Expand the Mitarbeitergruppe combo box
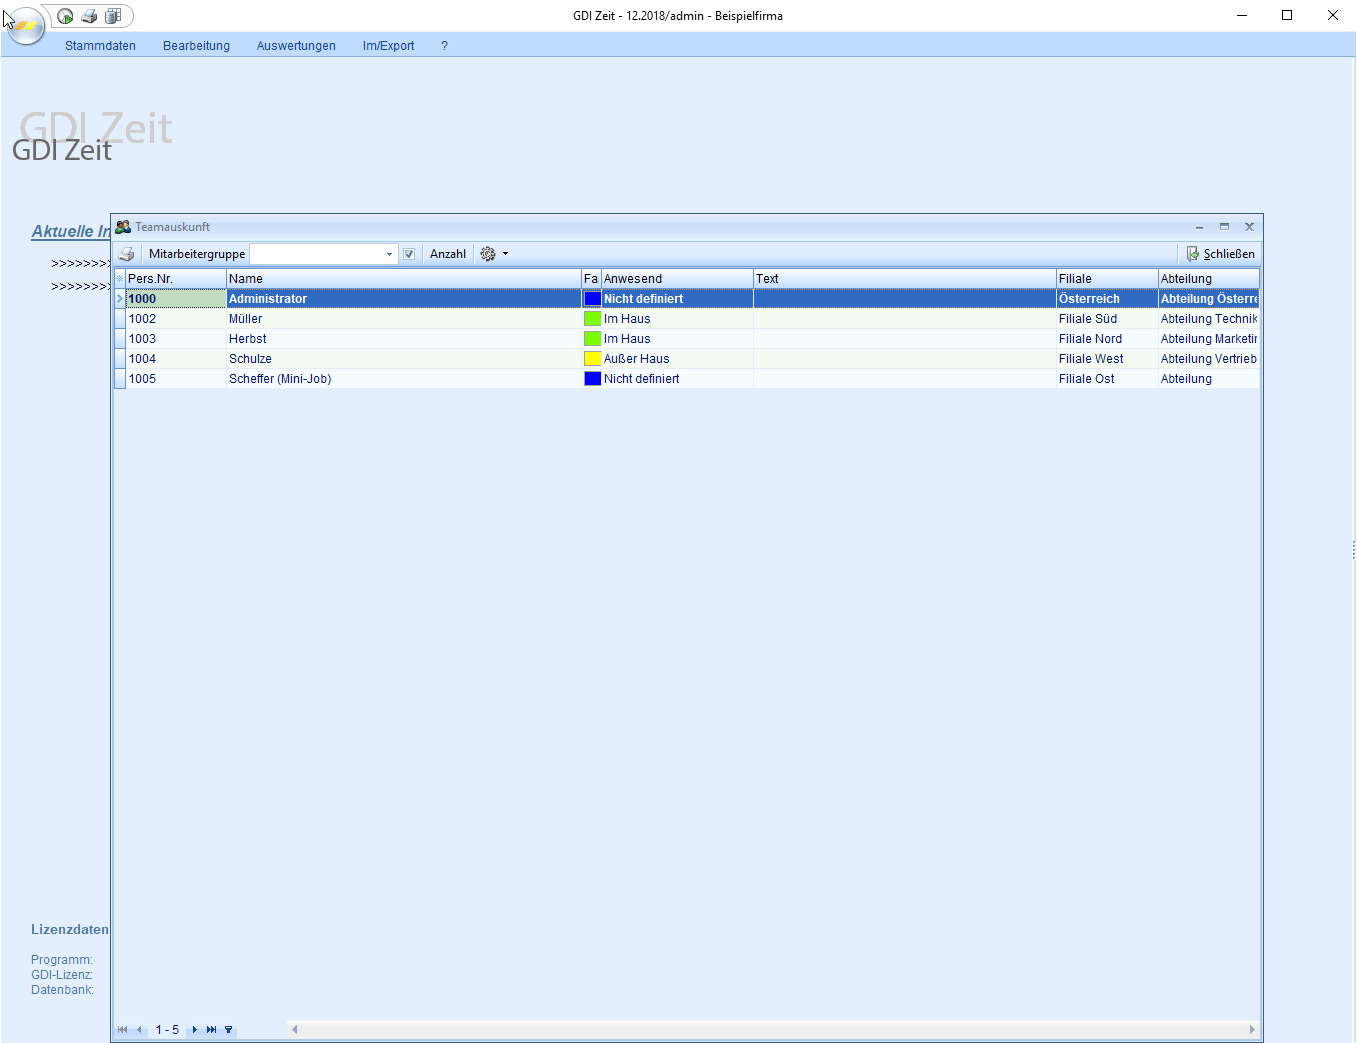 pyautogui.click(x=389, y=254)
